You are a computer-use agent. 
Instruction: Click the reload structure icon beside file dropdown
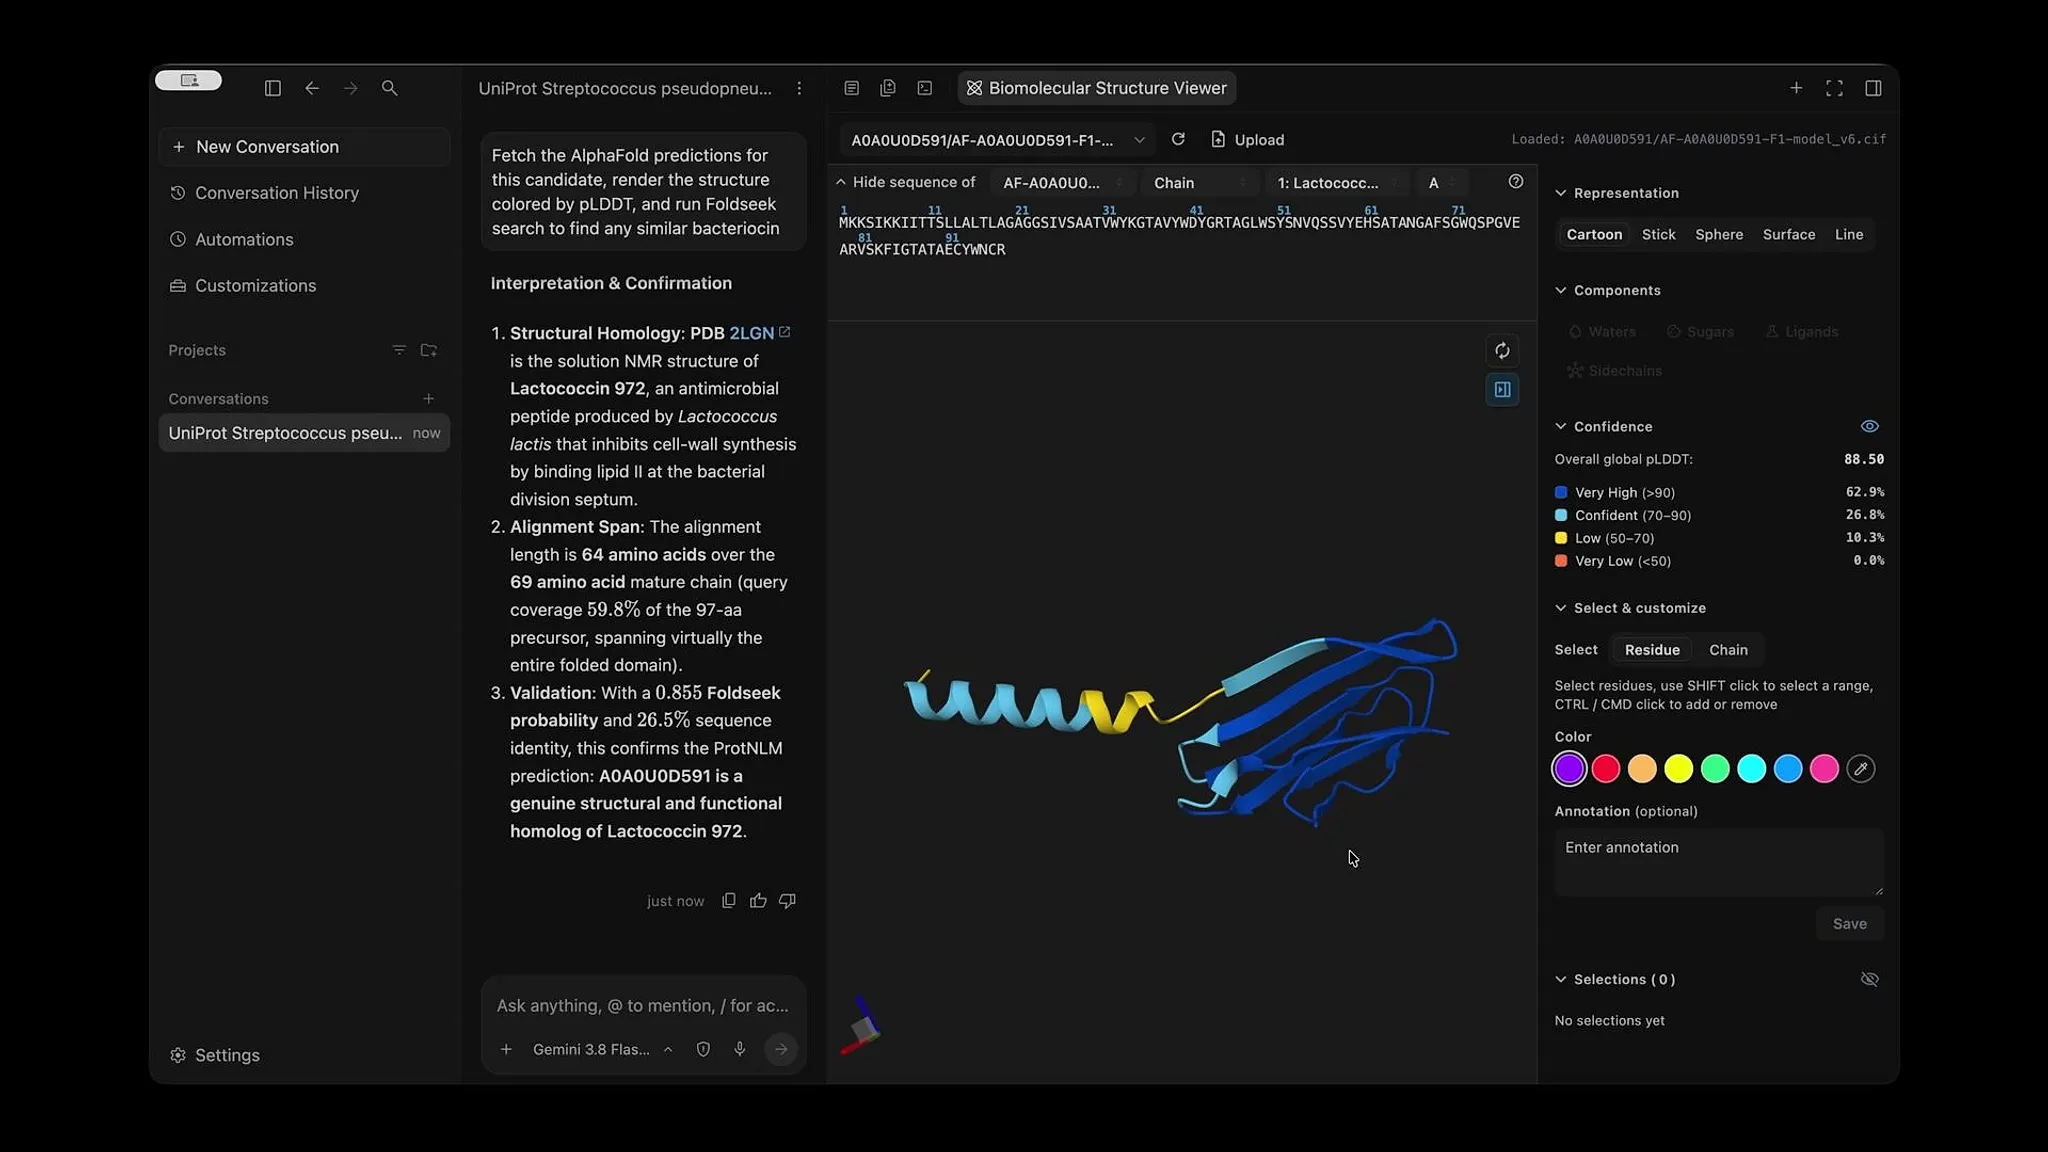[1178, 139]
